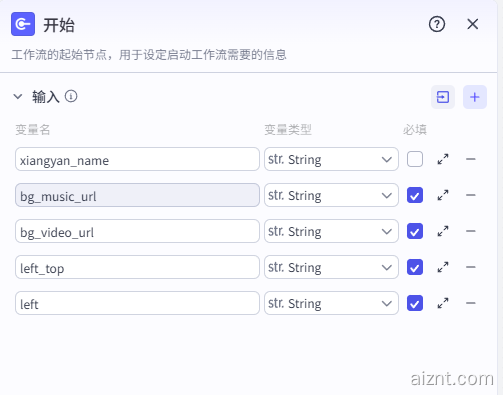Close the 开始 panel
This screenshot has width=503, height=395.
pos(473,24)
